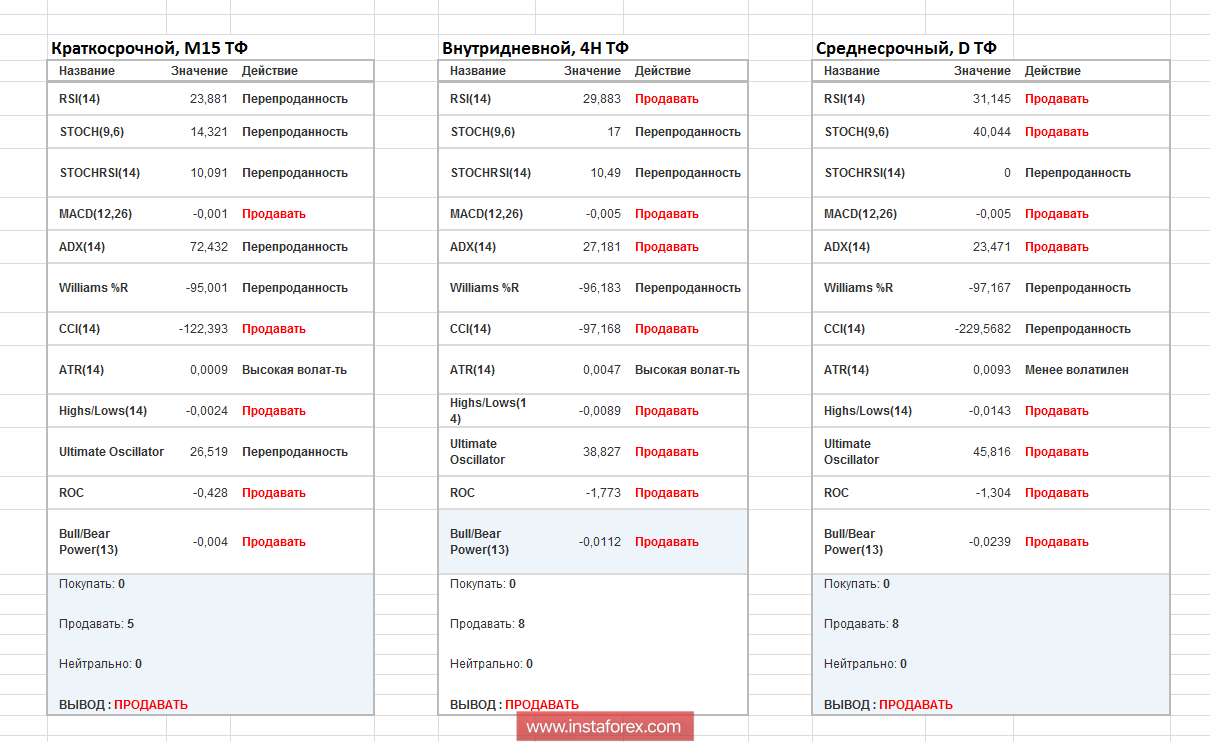Click the Highs/Lows value -0,0024

pyautogui.click(x=207, y=411)
